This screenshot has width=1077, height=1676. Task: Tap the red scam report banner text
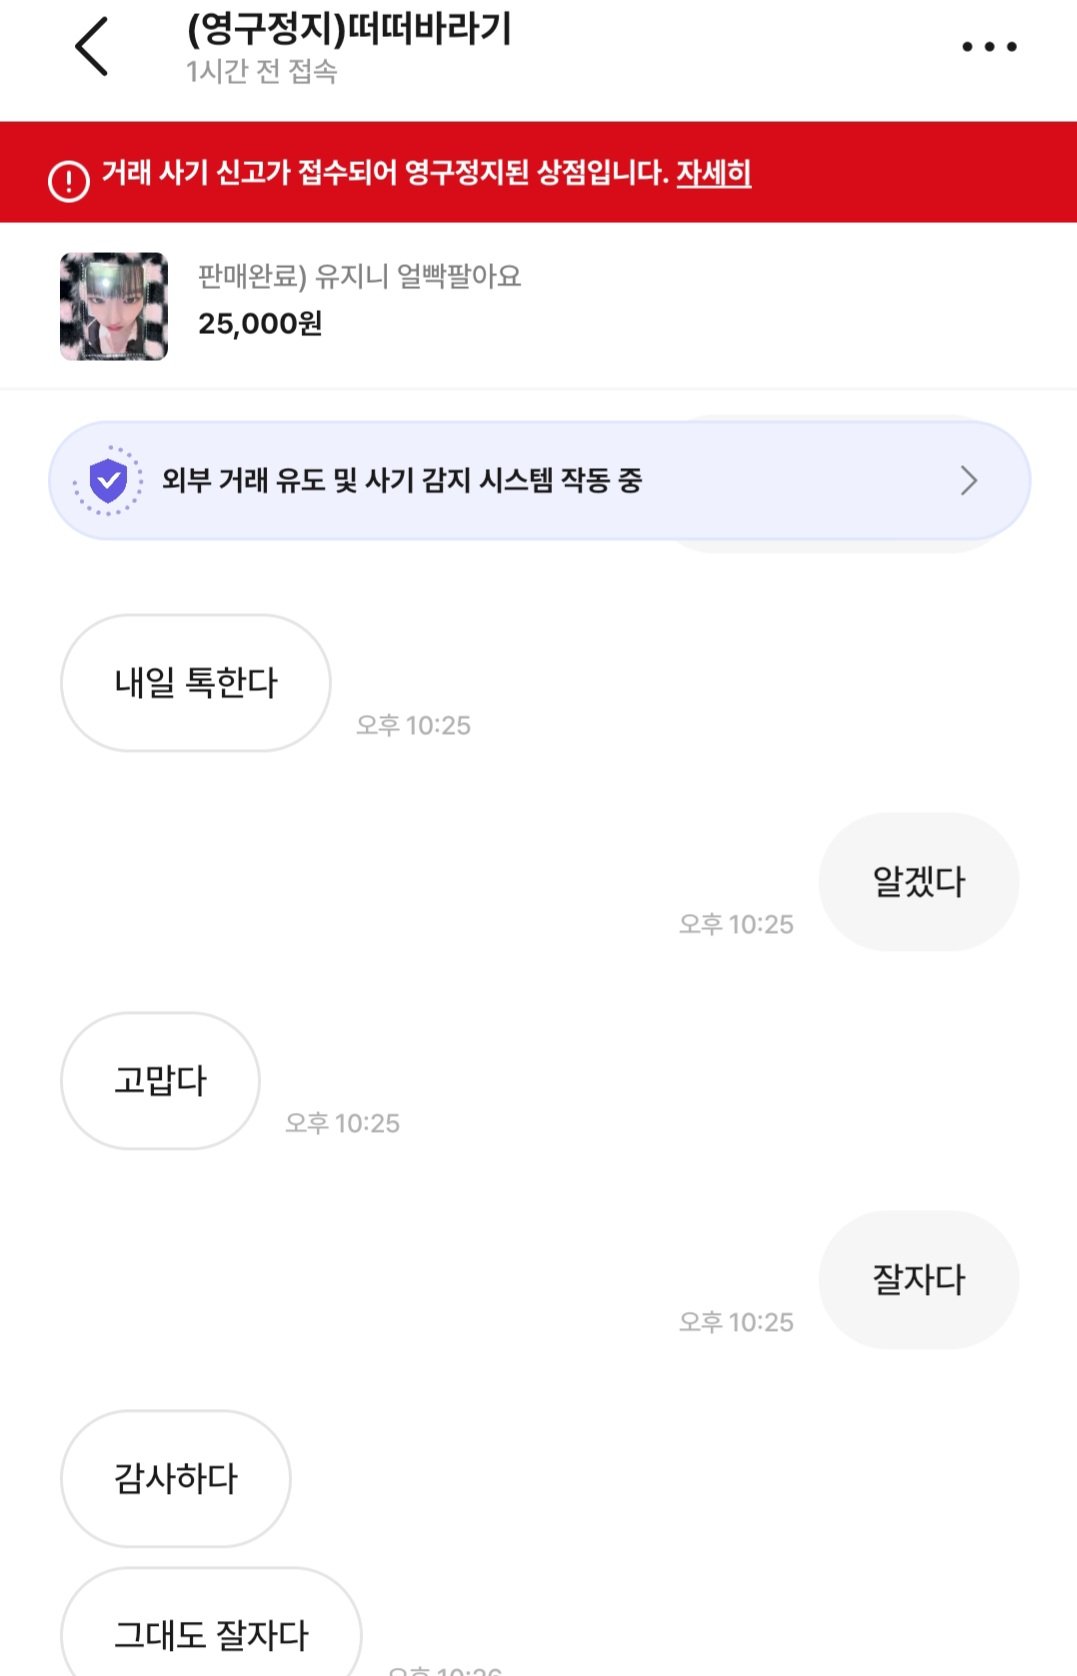coord(385,173)
